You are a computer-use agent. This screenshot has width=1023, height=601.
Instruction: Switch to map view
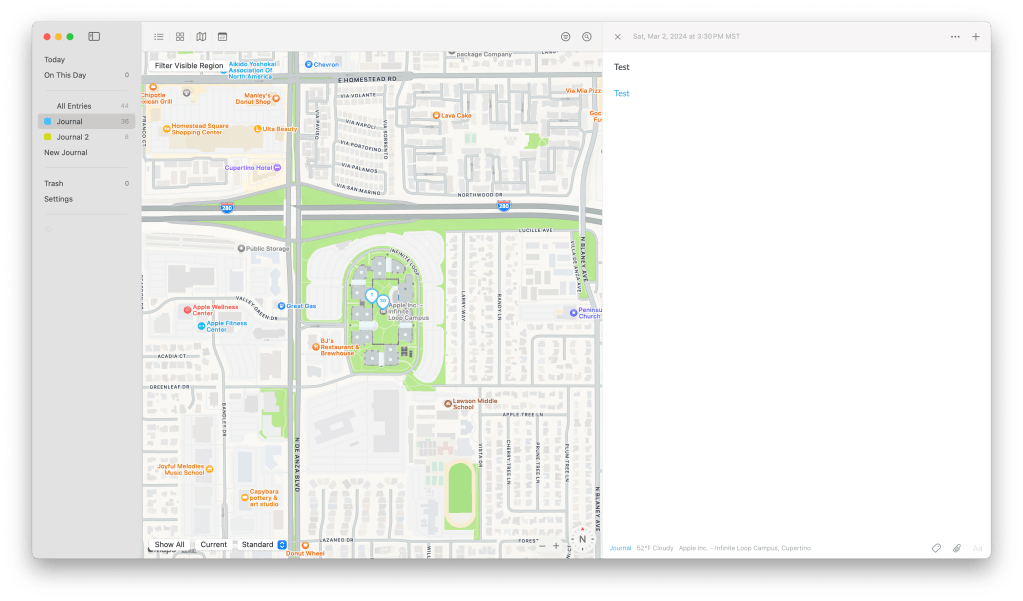pyautogui.click(x=201, y=37)
